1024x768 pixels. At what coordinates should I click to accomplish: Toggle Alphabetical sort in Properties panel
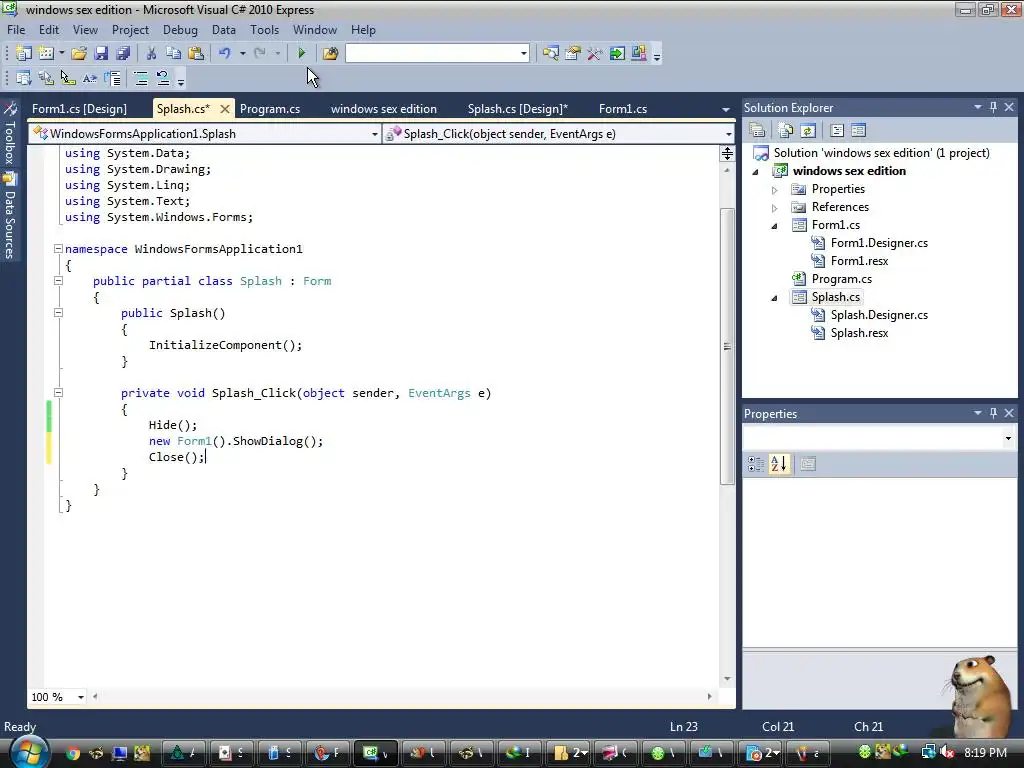click(x=779, y=464)
